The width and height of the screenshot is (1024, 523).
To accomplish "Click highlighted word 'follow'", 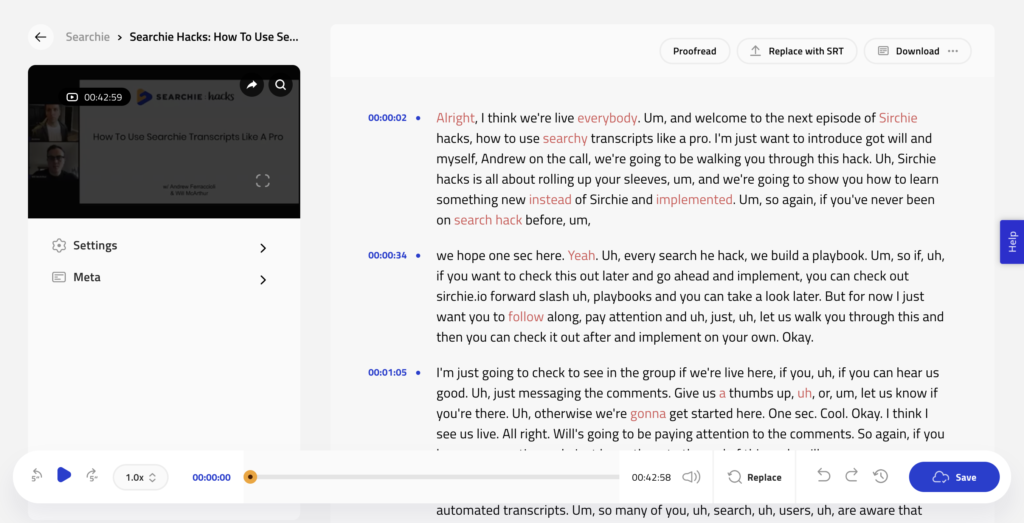I will pyautogui.click(x=526, y=317).
